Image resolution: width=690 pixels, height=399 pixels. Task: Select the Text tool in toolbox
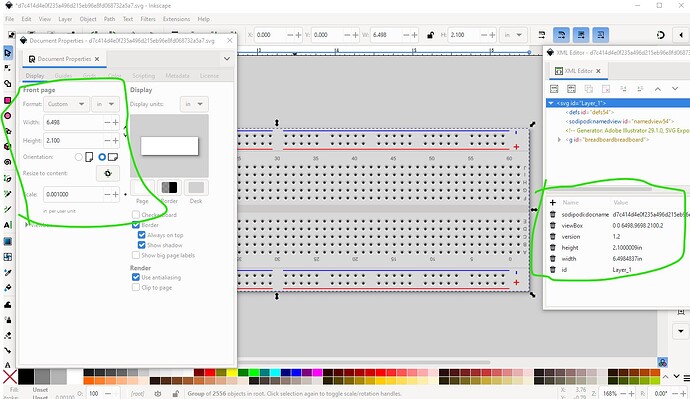click(x=7, y=225)
